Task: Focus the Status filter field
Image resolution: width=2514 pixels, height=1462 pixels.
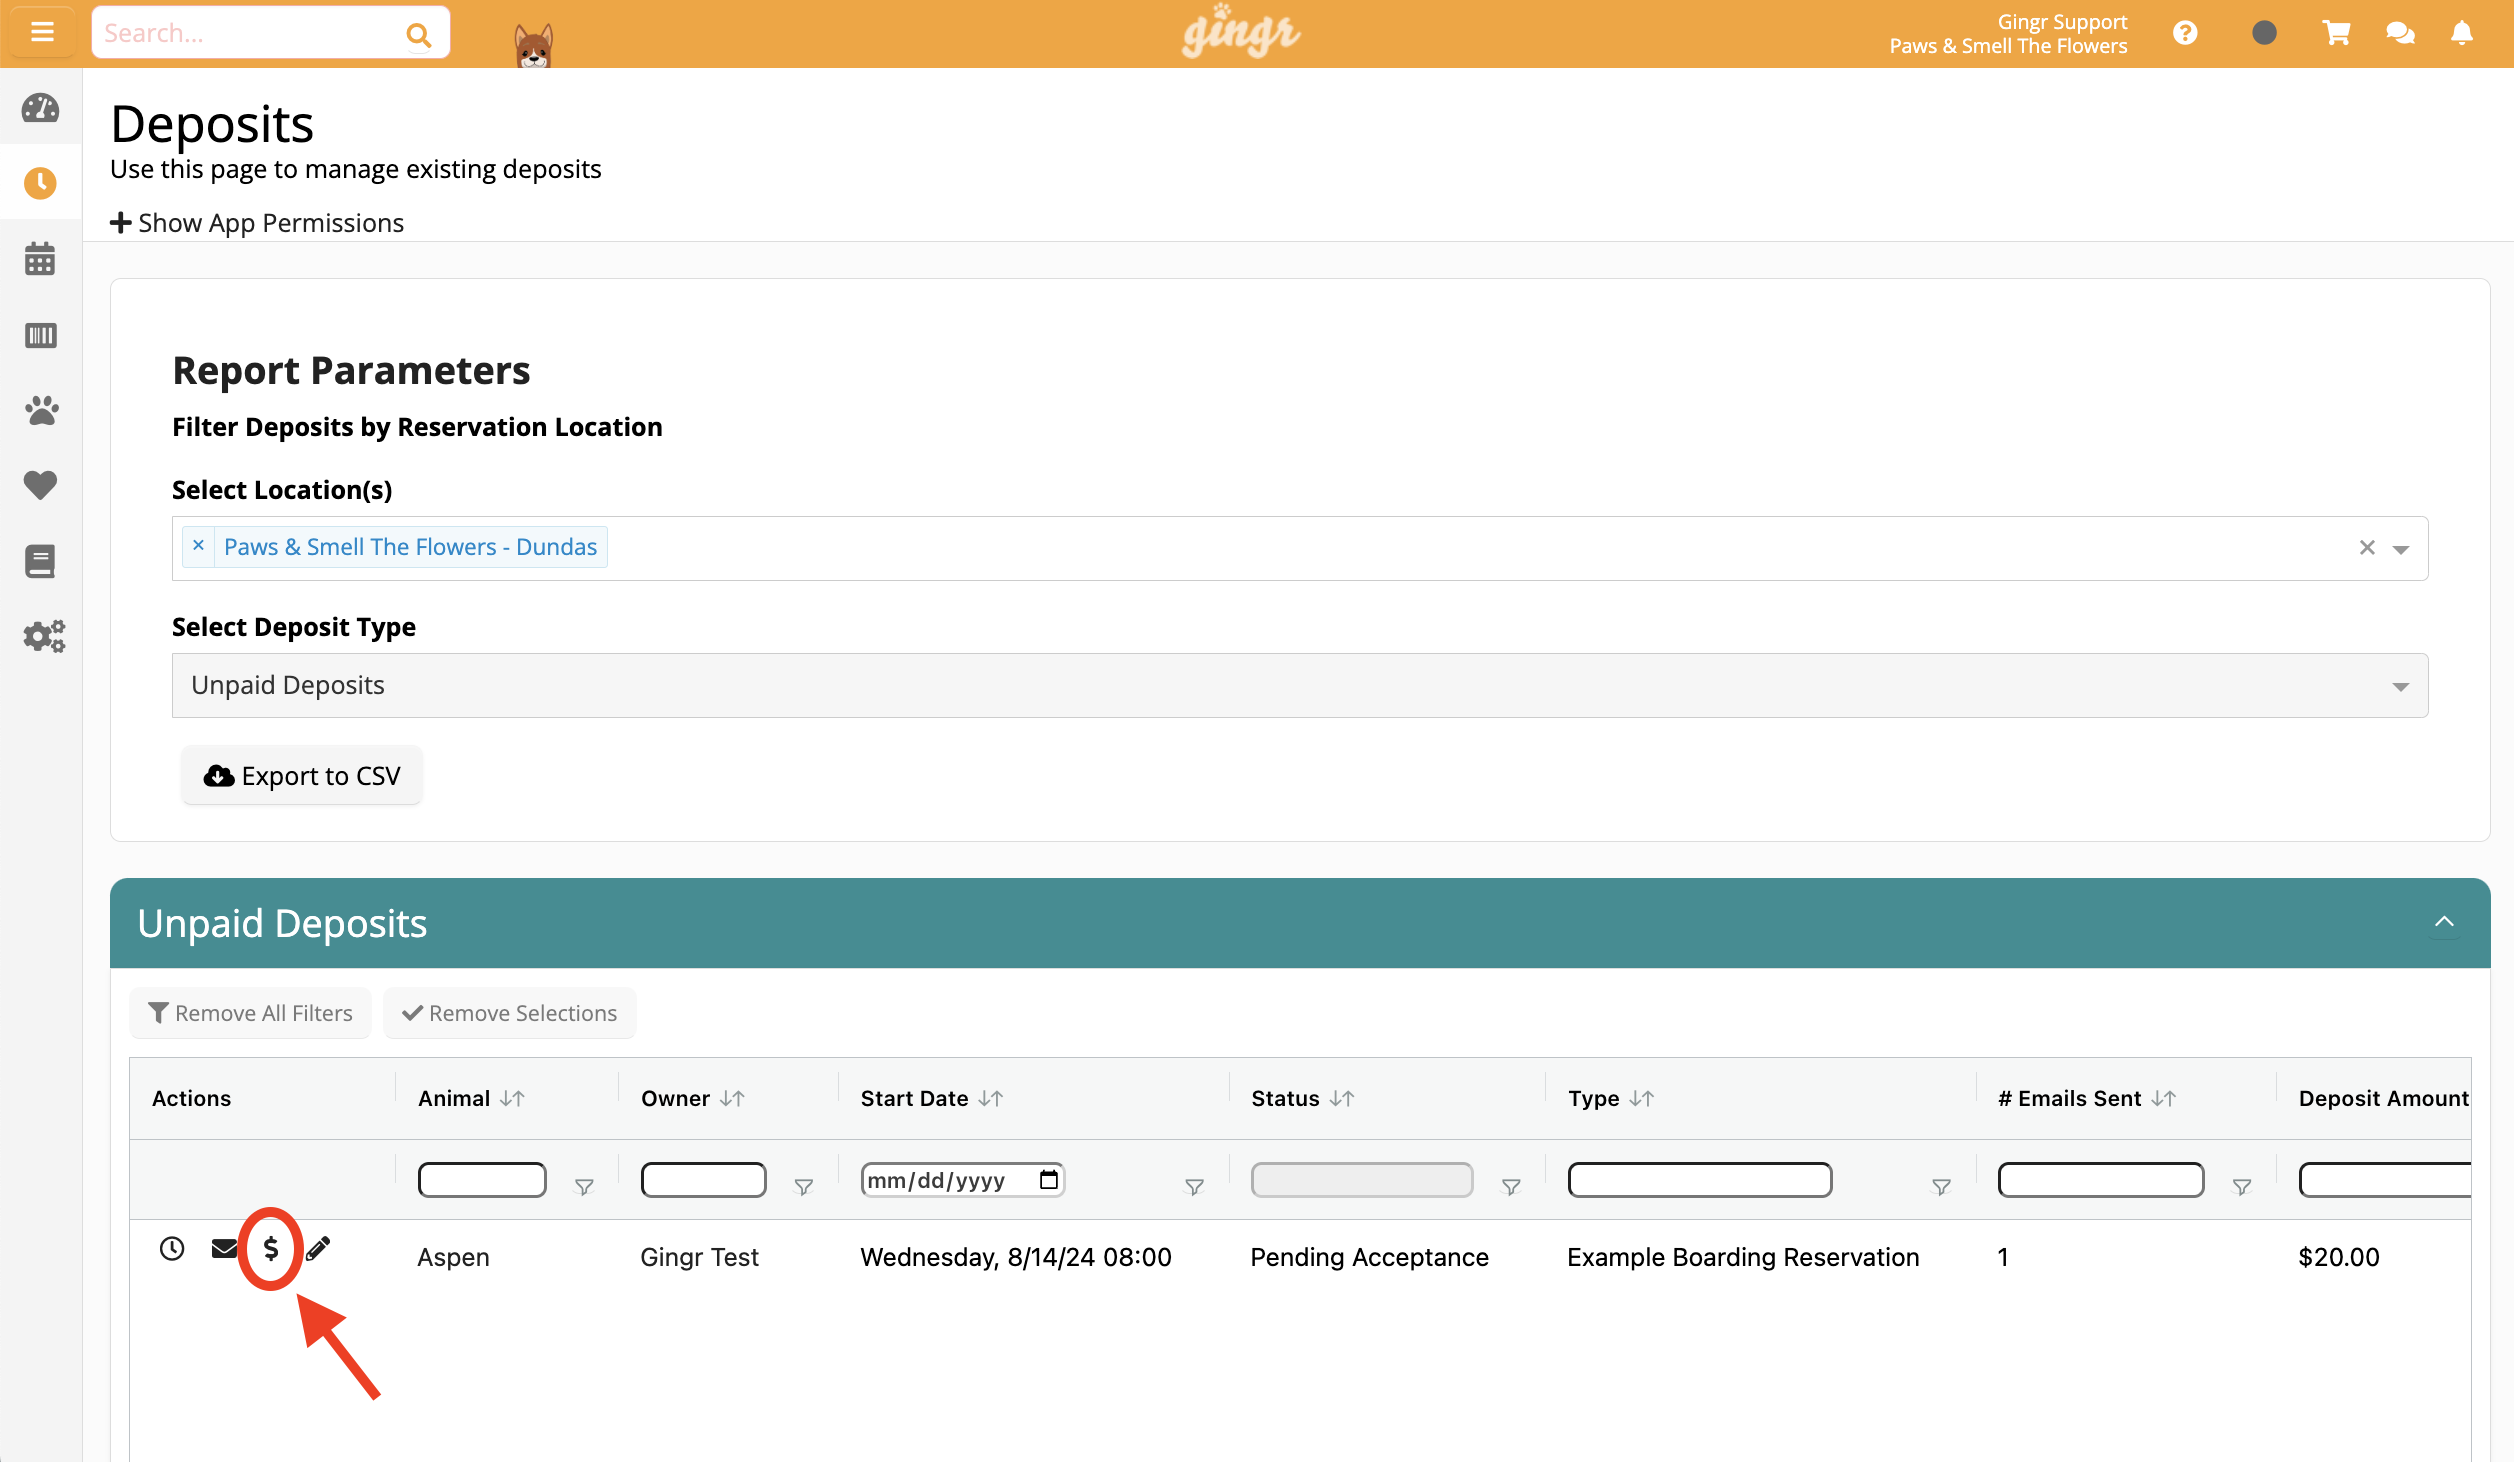Action: 1362,1180
